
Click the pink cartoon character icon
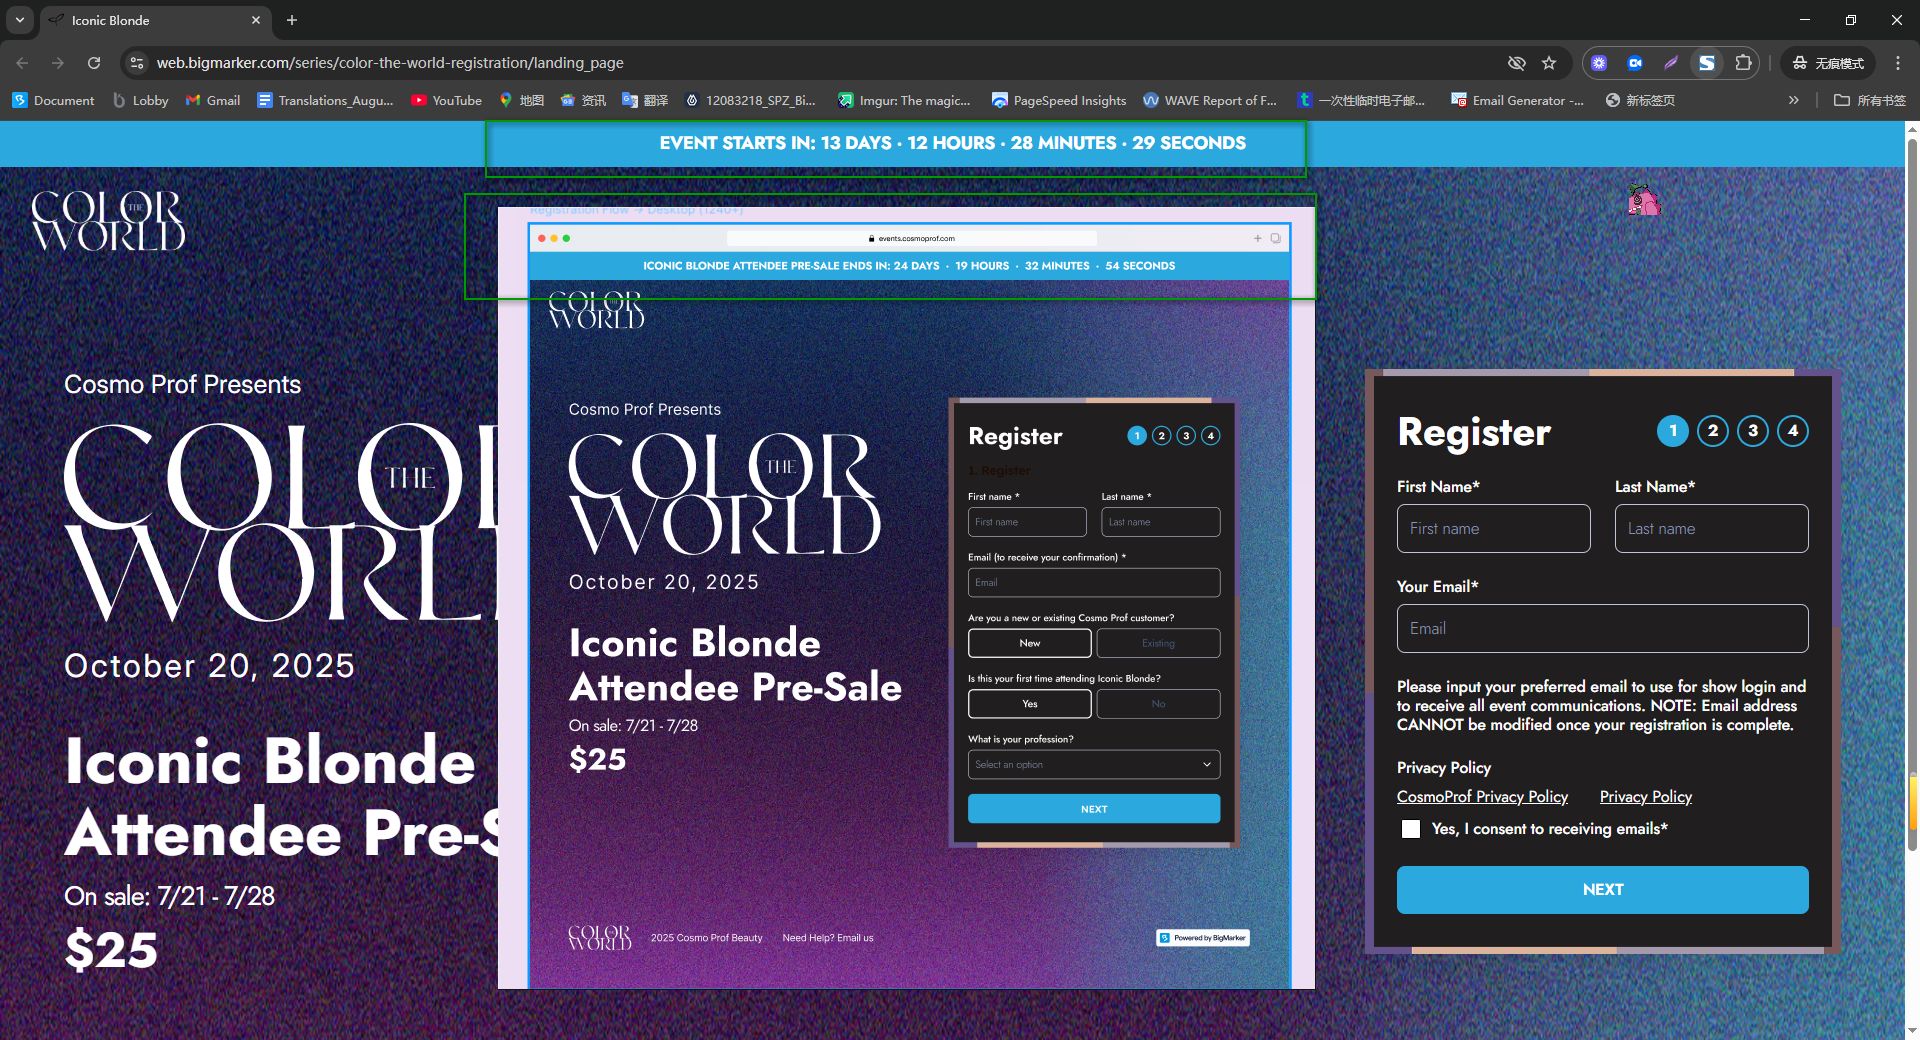pos(1643,200)
